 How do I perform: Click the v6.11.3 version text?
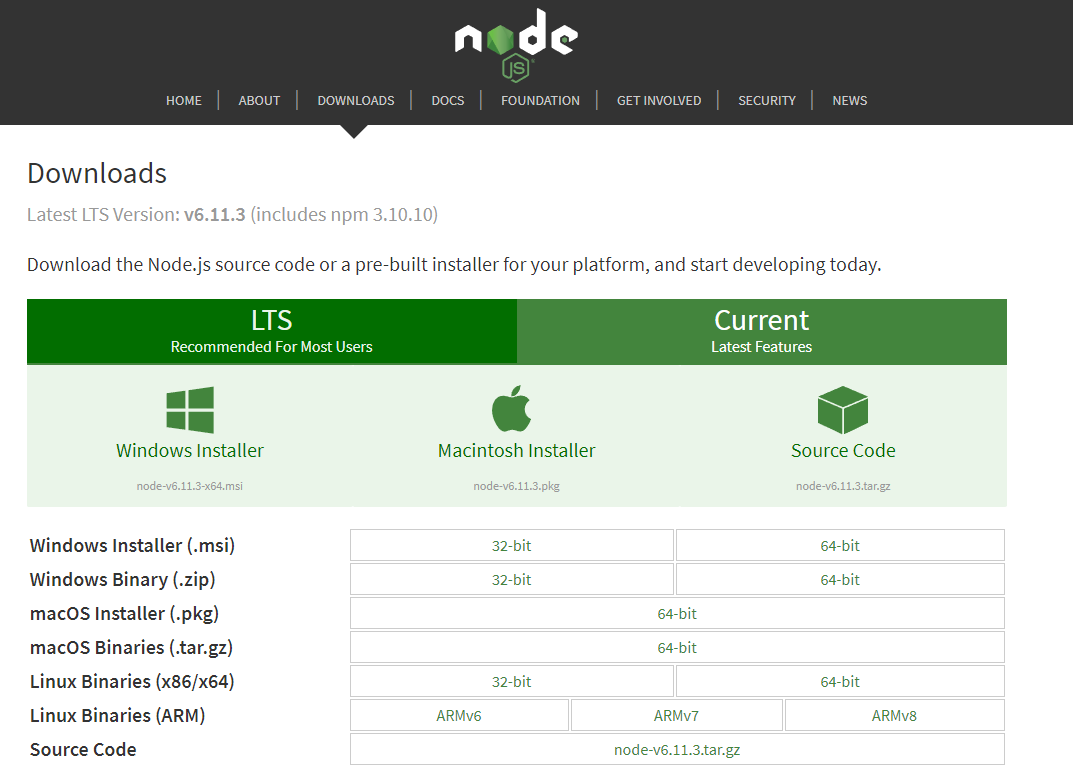point(215,215)
